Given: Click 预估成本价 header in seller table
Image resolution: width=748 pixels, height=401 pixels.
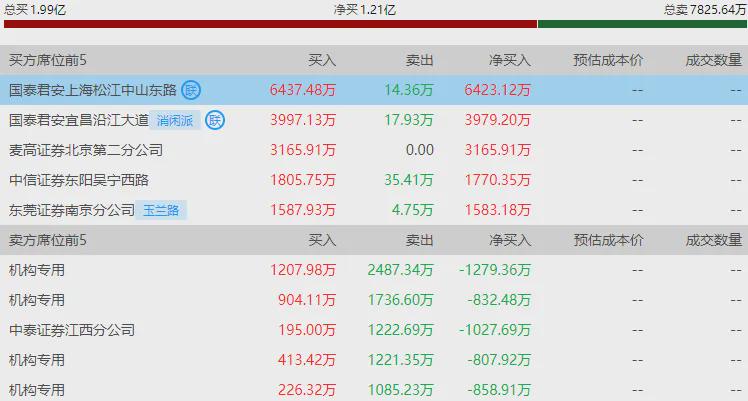Looking at the screenshot, I should click(608, 240).
